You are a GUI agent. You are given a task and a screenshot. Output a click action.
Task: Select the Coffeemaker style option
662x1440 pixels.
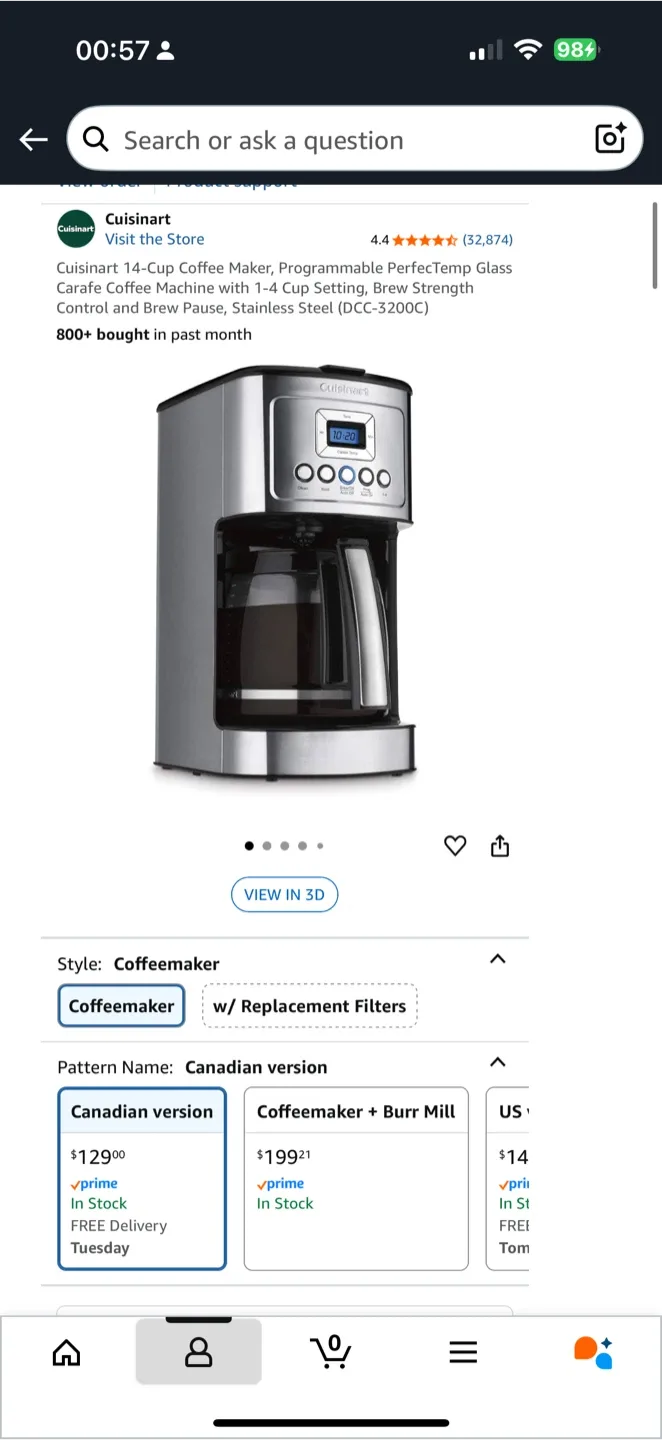click(122, 1006)
